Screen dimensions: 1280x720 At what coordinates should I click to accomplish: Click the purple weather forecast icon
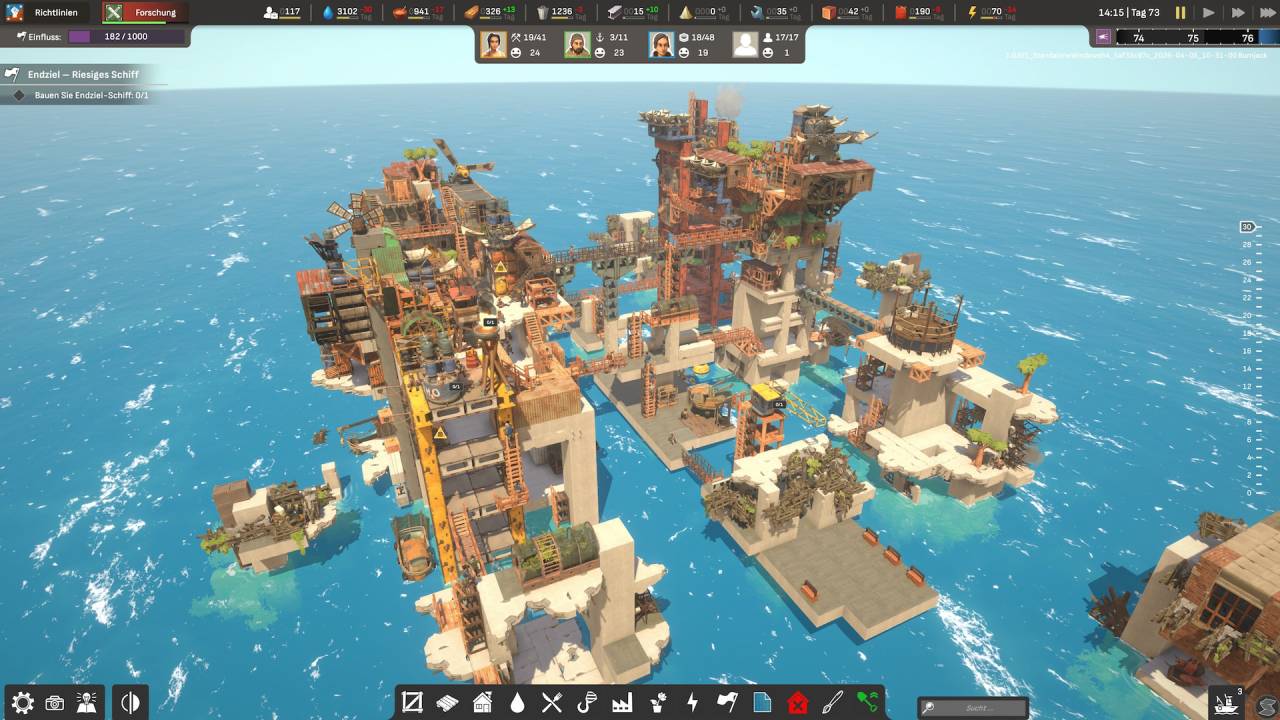click(x=1103, y=37)
